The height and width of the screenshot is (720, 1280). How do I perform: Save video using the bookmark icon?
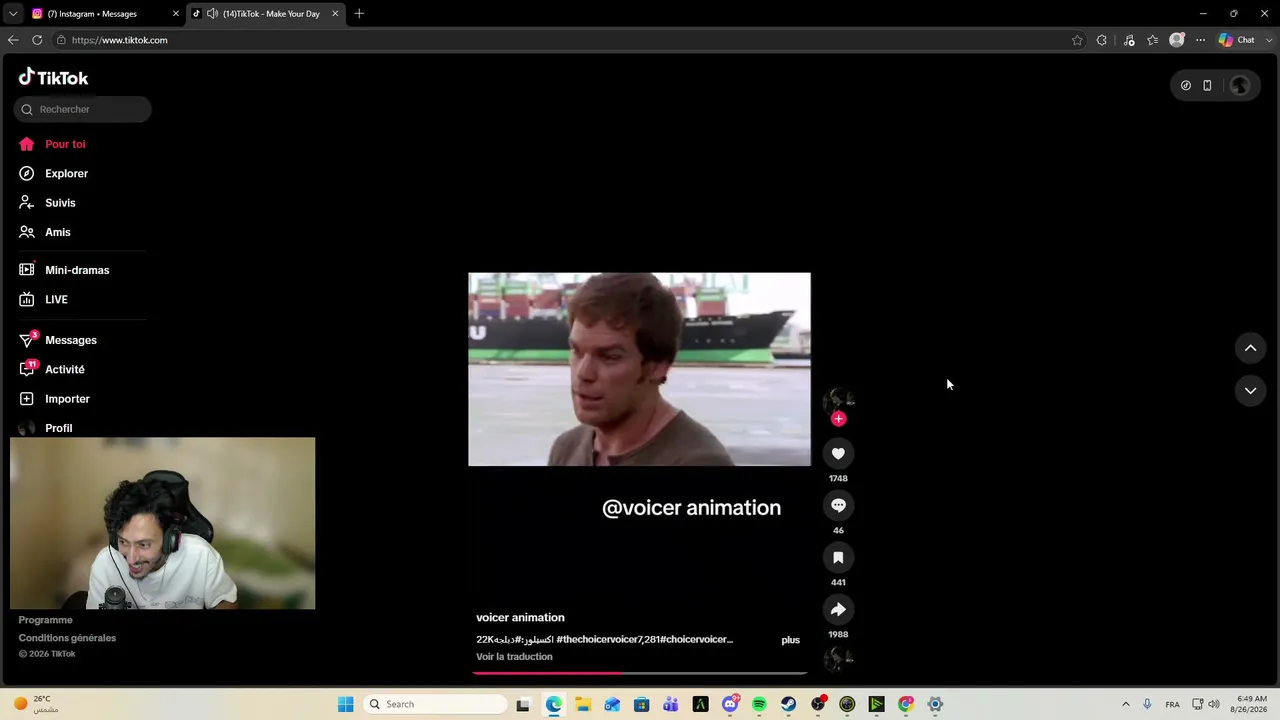click(x=838, y=558)
